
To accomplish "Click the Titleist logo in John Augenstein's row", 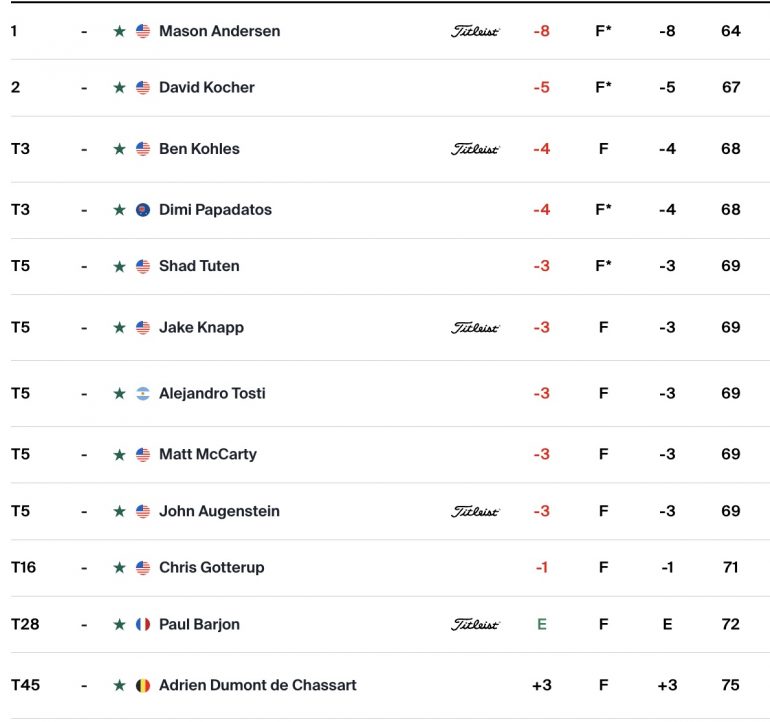I will [x=475, y=511].
